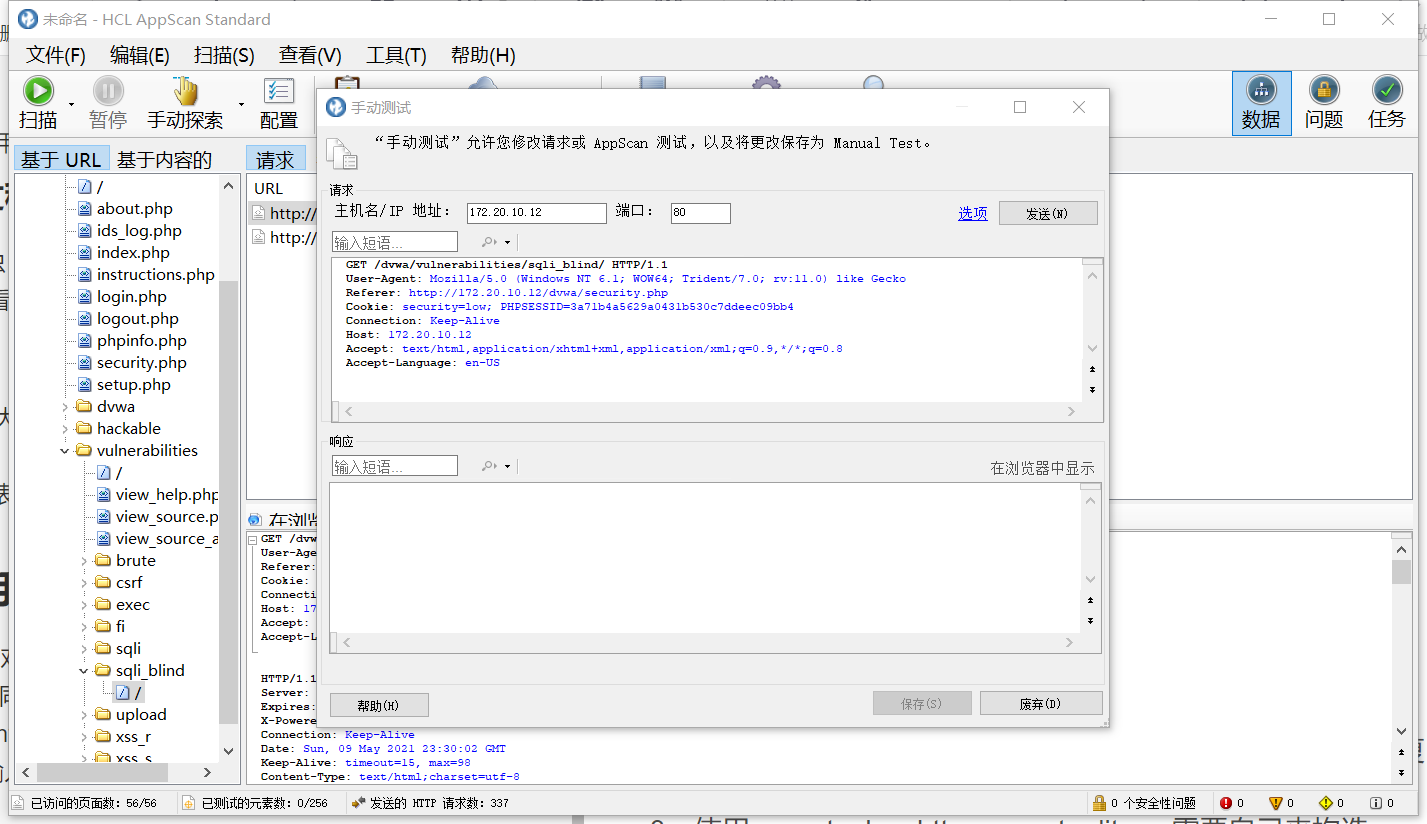Click the manual test document icon
This screenshot has width=1427, height=824.
point(342,152)
